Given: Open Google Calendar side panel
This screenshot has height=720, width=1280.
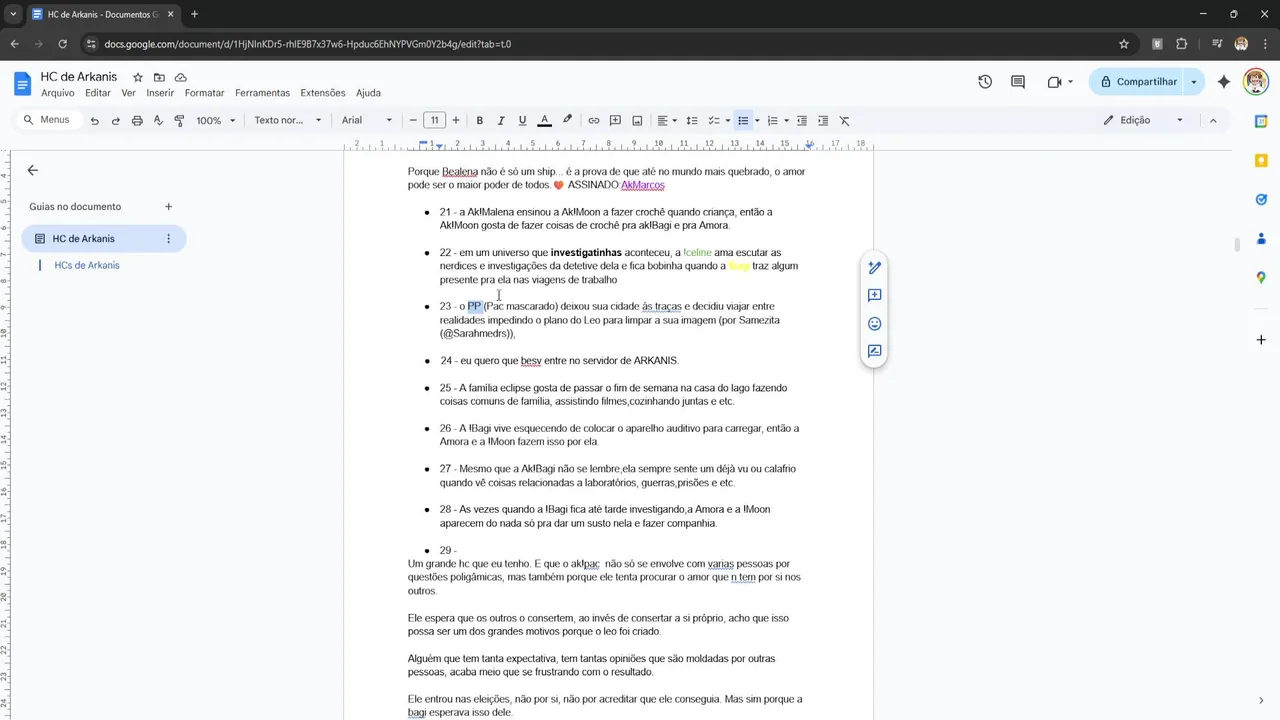Looking at the screenshot, I should 1261,121.
